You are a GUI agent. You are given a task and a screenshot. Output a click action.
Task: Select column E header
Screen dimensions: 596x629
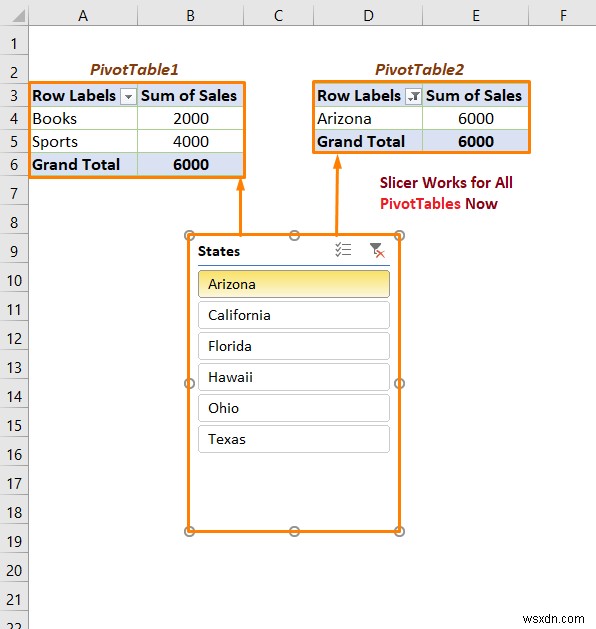[x=476, y=16]
